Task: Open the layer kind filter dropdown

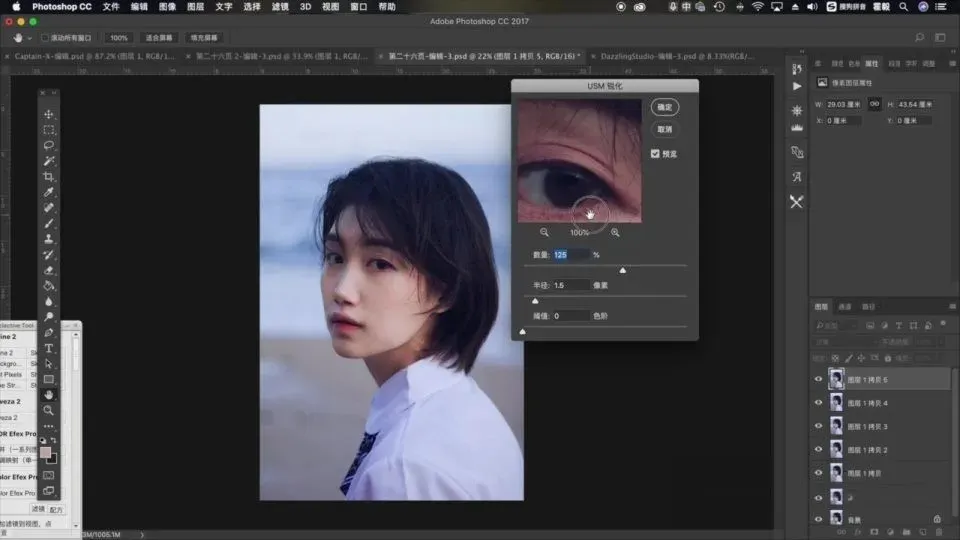Action: (x=838, y=325)
